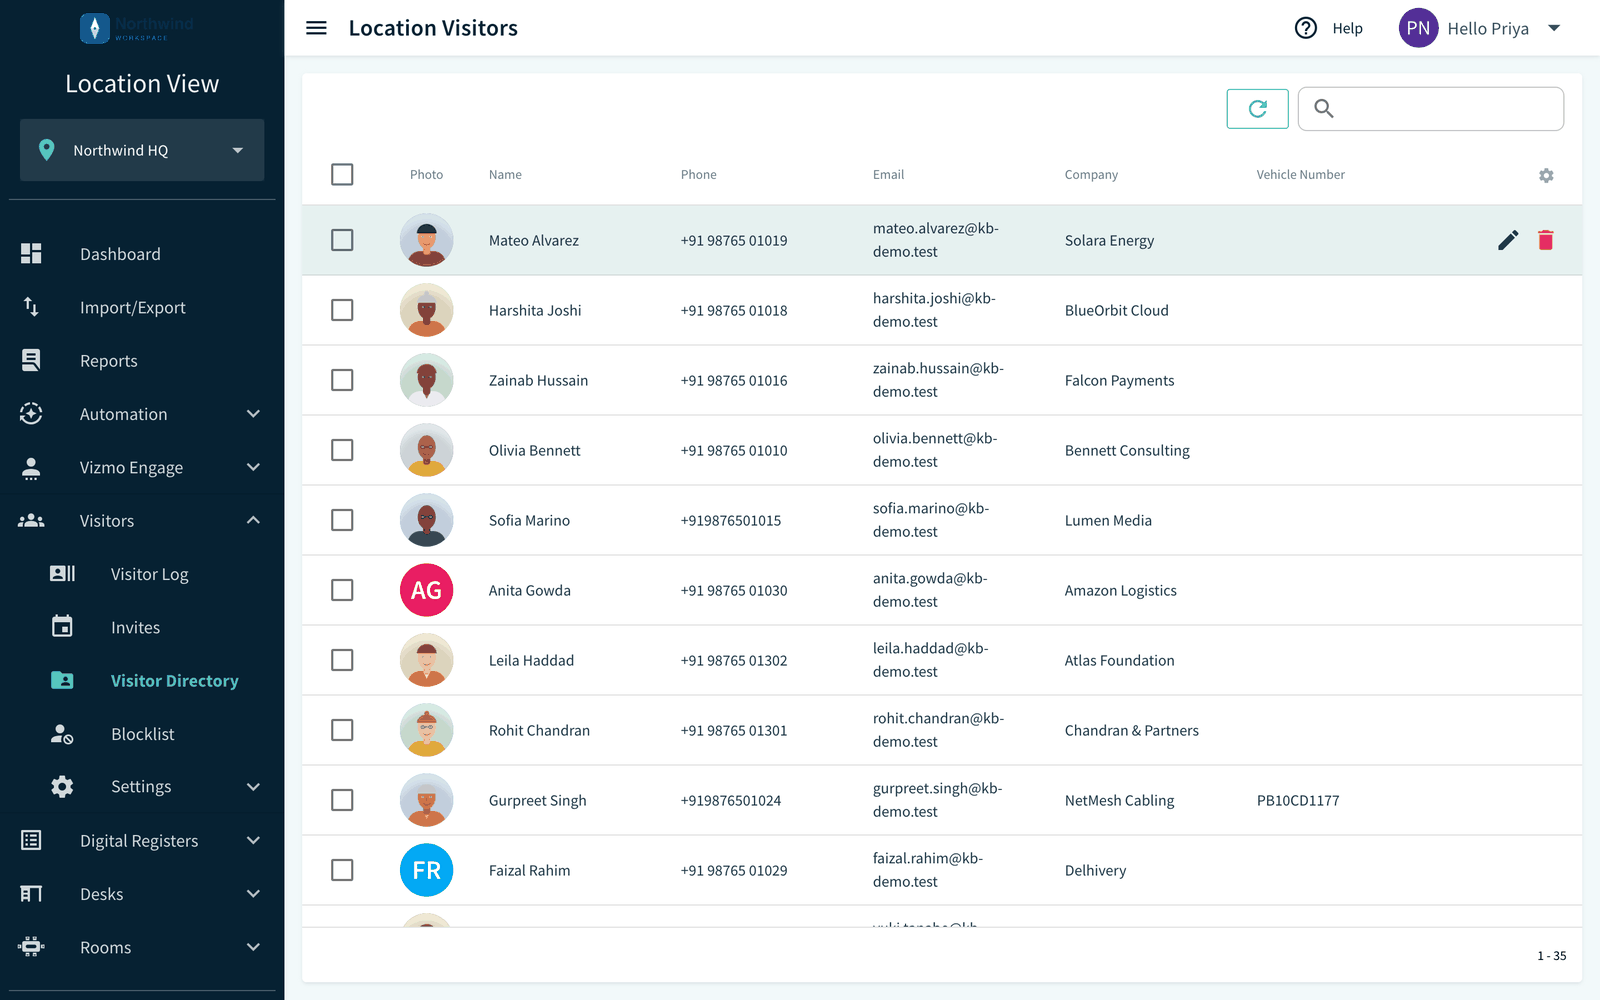Expand the Digital Registers chevron
This screenshot has width=1600, height=1000.
[x=253, y=841]
